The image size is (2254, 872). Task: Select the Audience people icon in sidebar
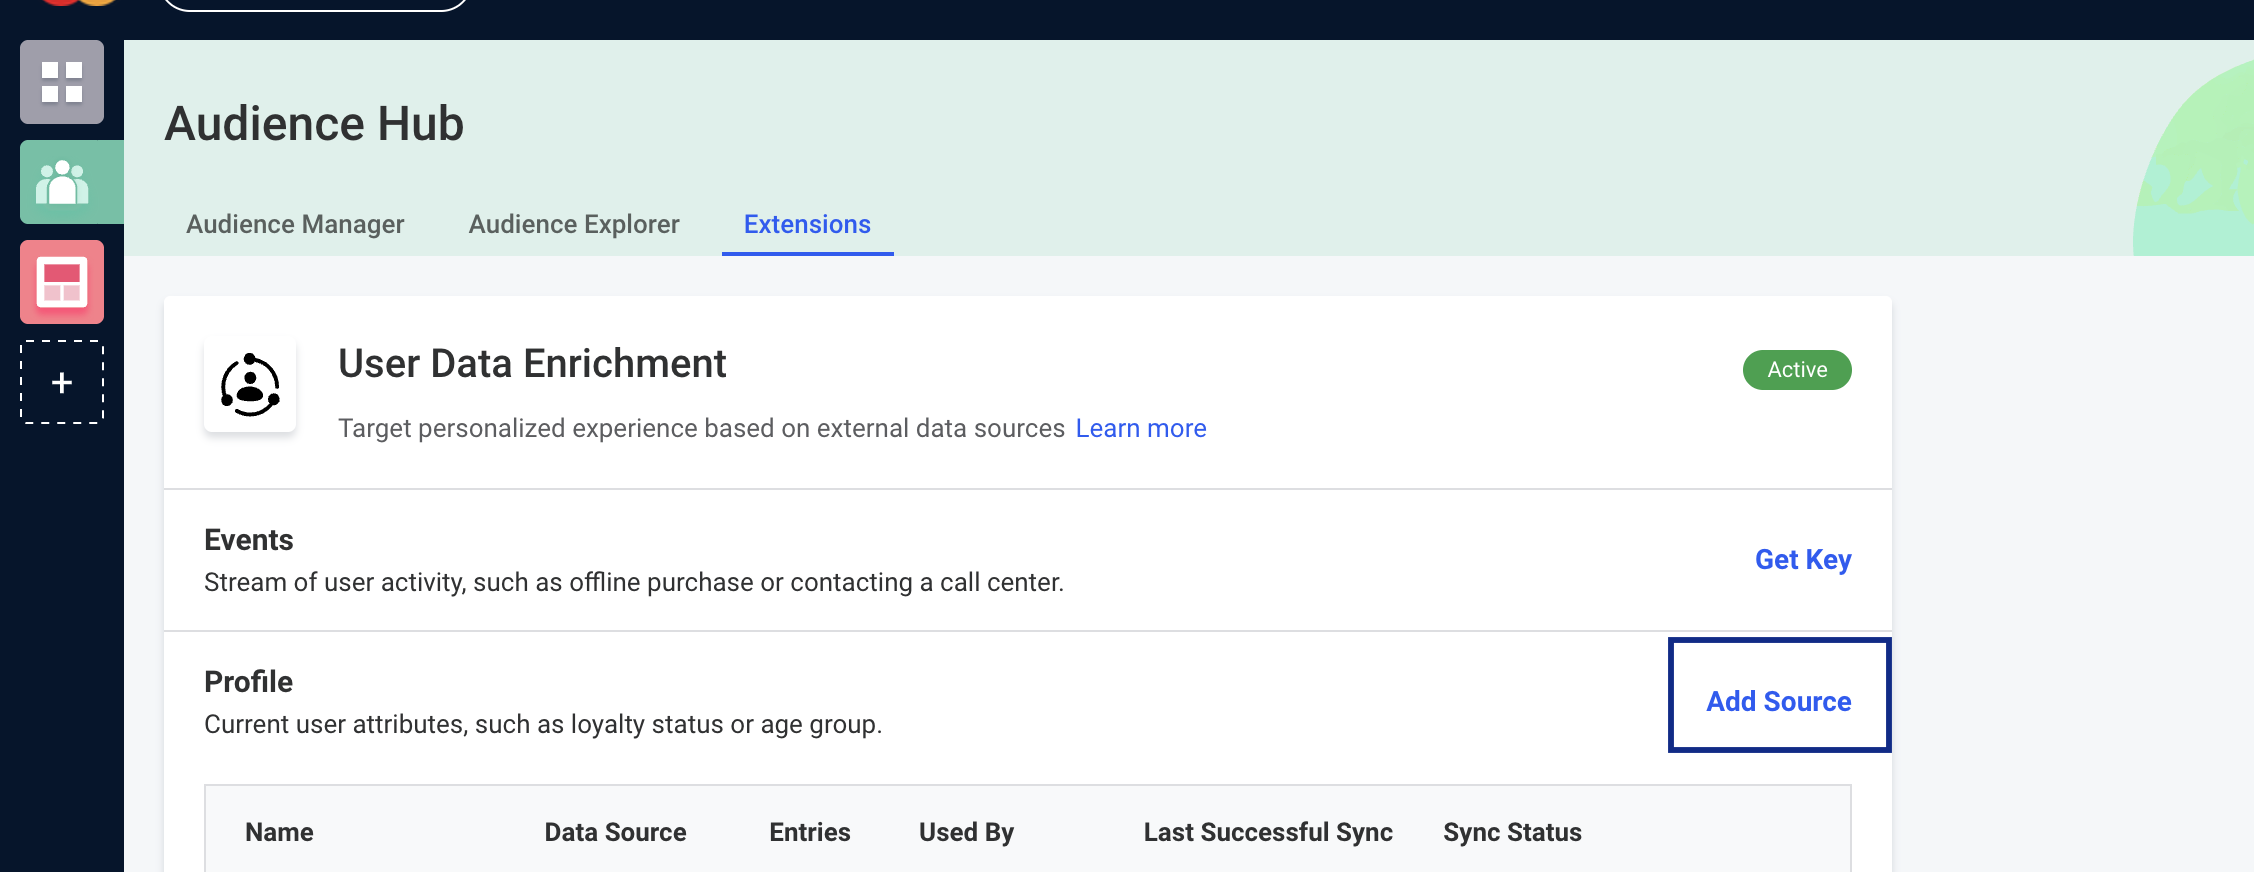[x=62, y=182]
